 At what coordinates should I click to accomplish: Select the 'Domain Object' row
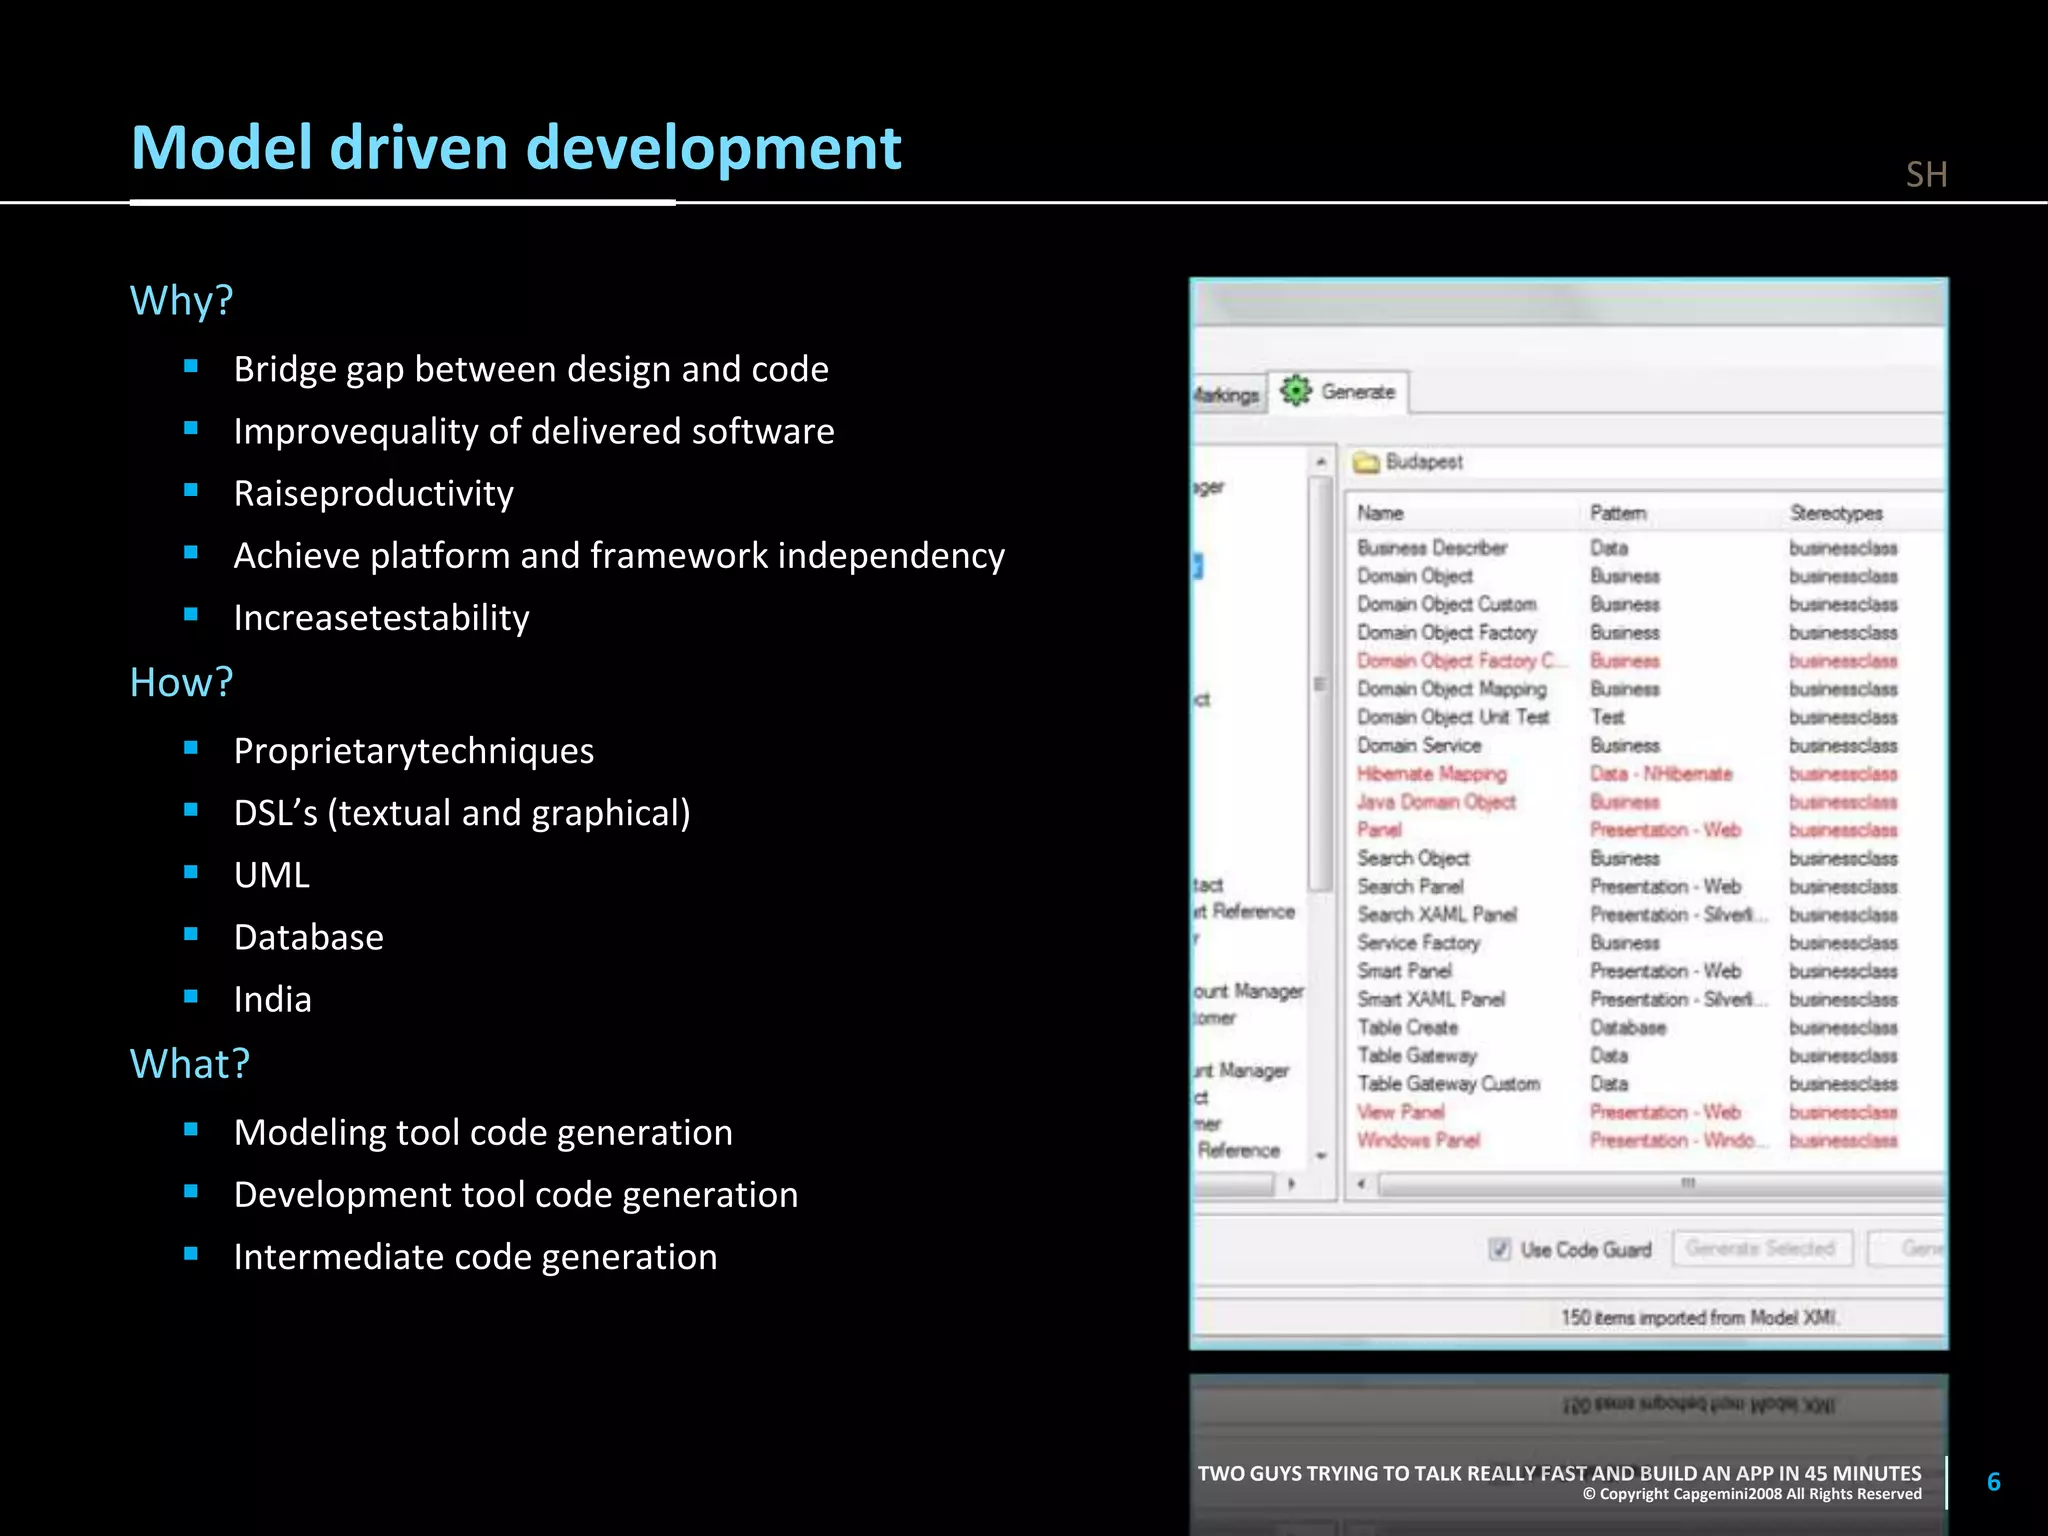(1627, 576)
